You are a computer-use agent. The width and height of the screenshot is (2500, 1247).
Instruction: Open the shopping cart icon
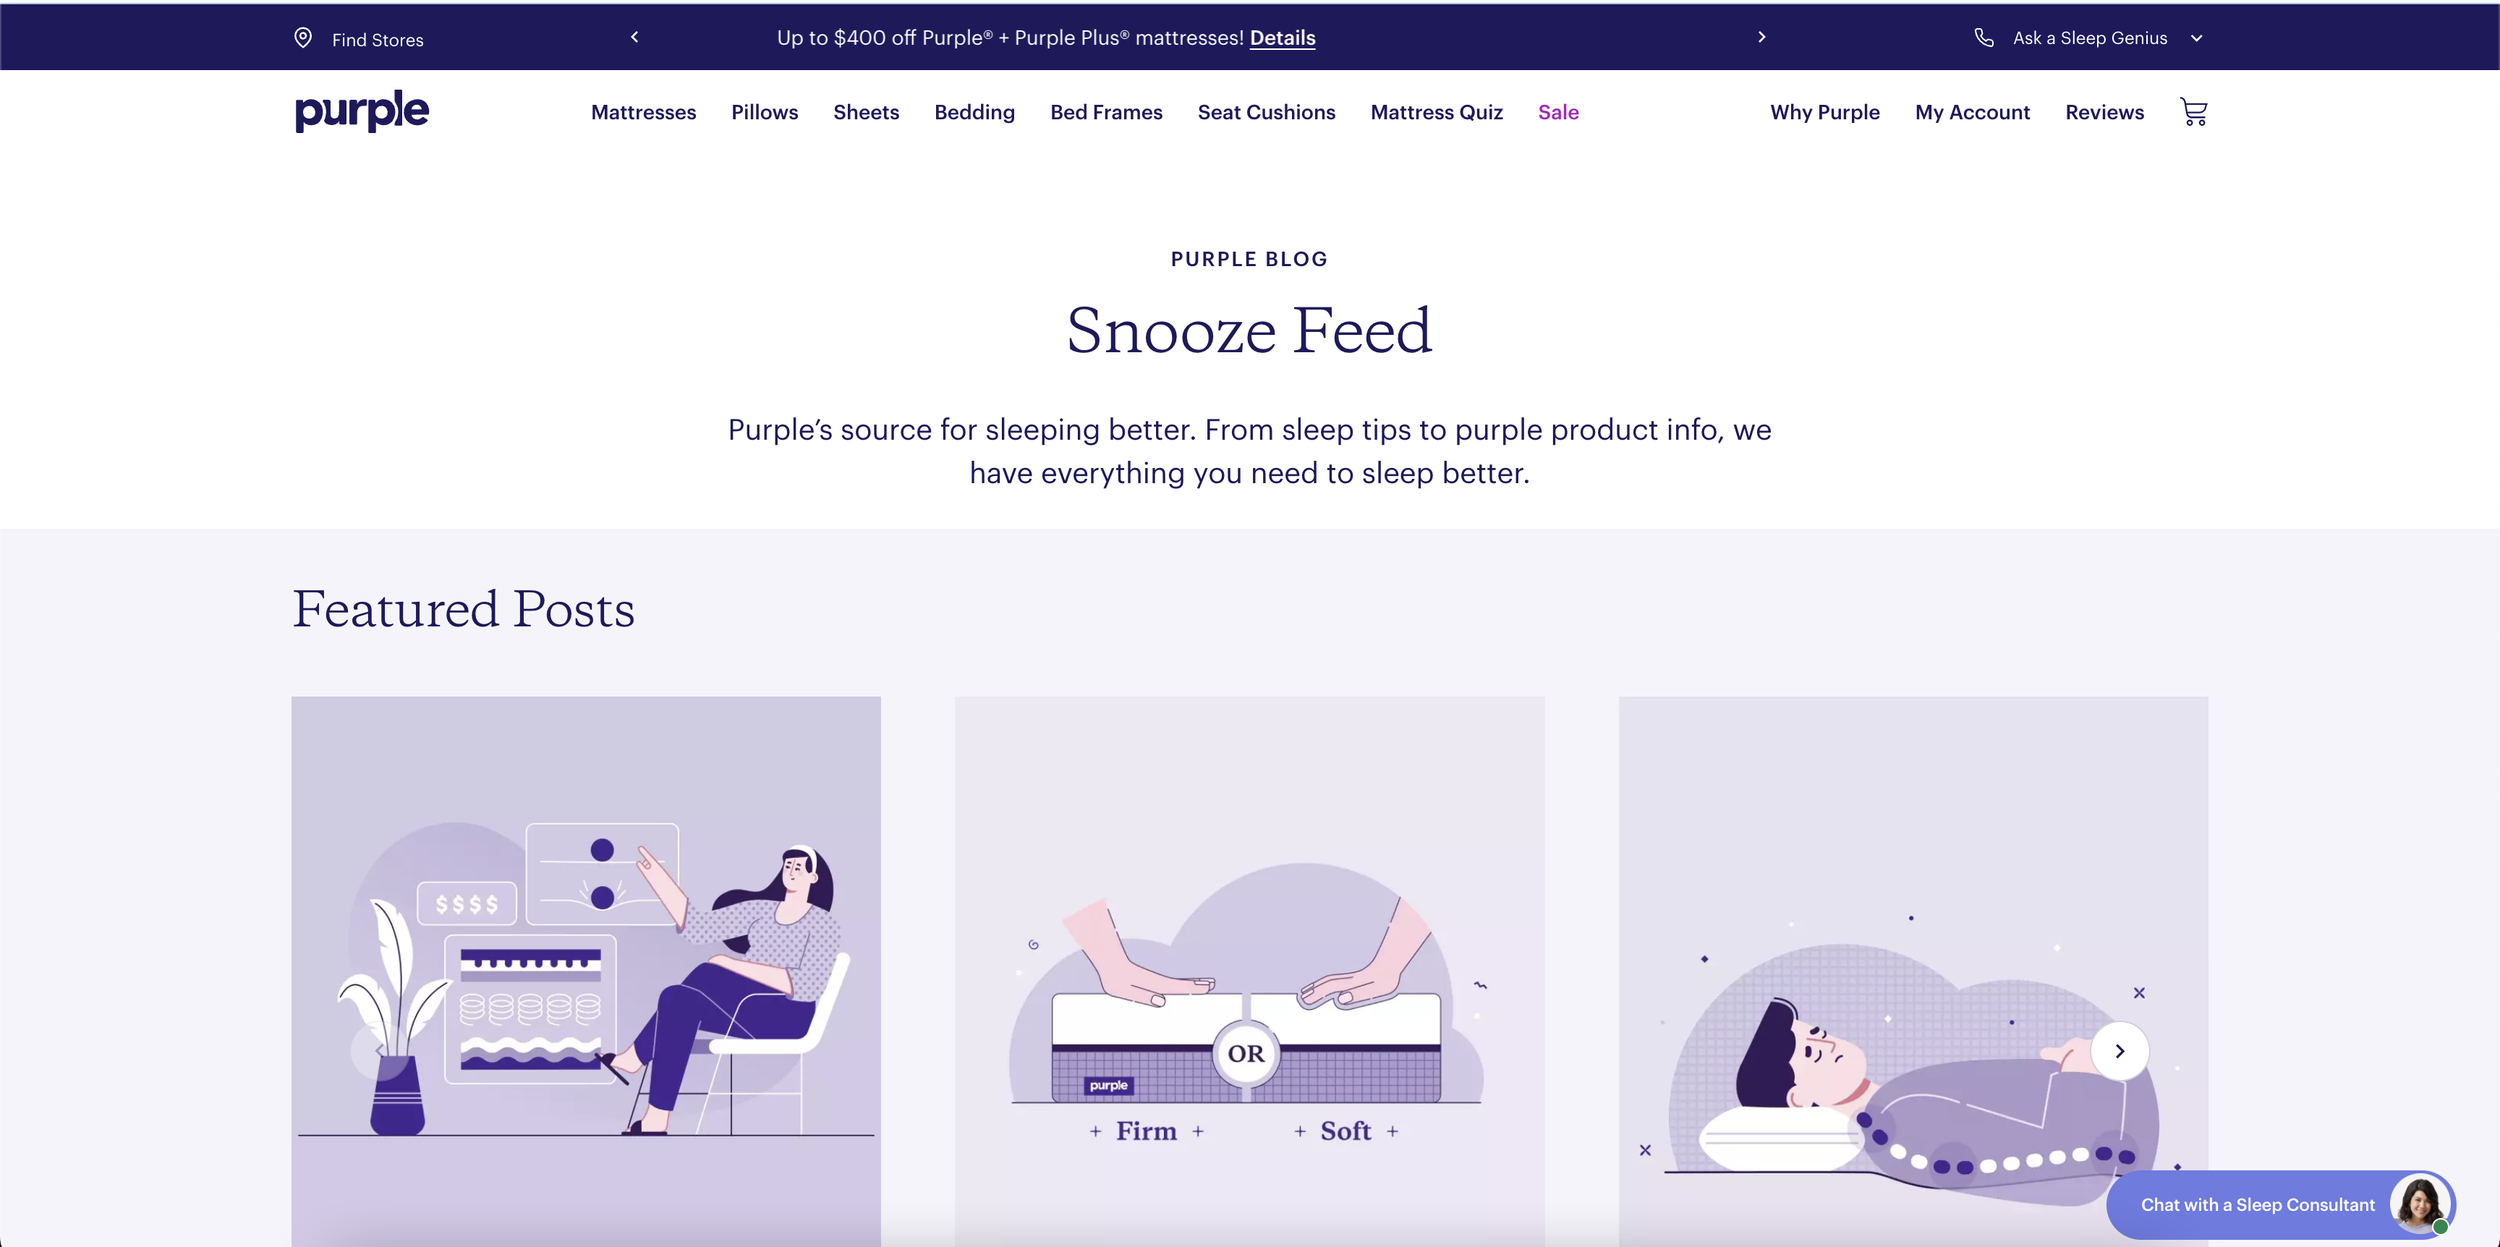pyautogui.click(x=2193, y=112)
